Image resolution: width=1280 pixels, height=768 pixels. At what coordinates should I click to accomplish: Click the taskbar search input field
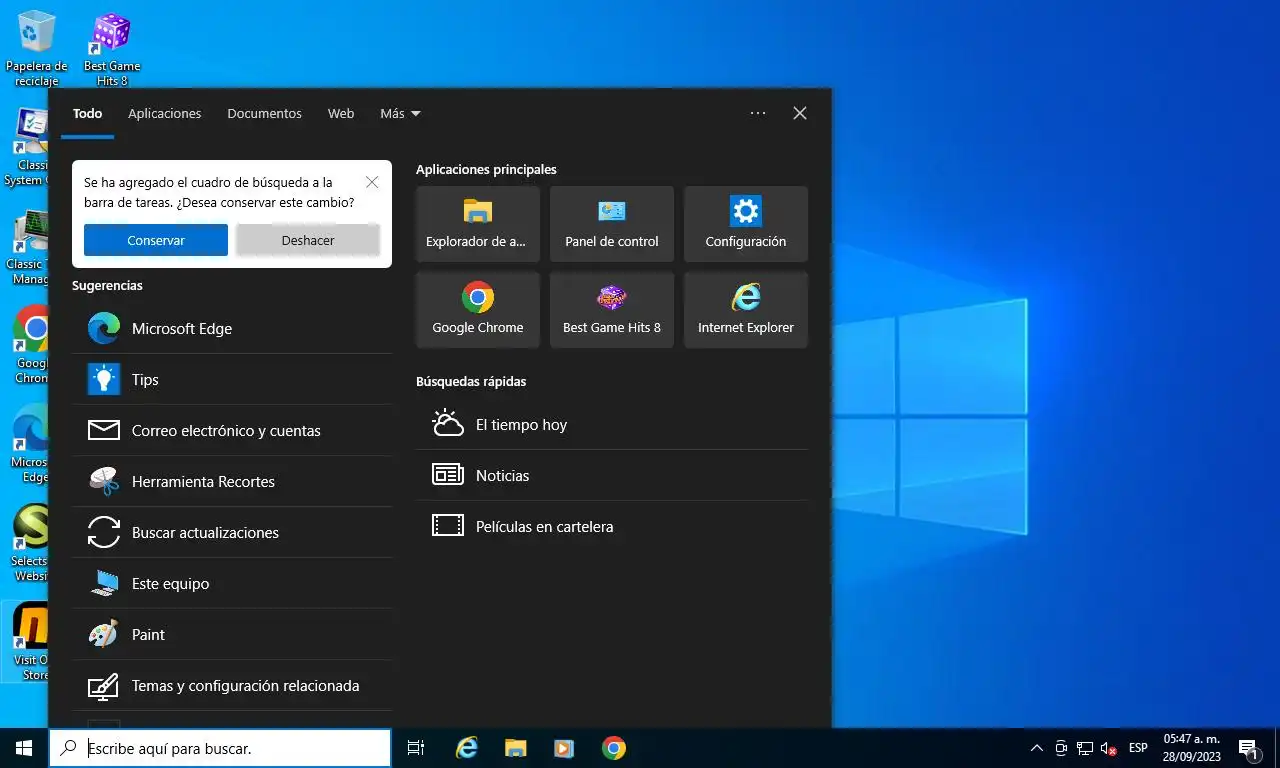click(x=220, y=748)
